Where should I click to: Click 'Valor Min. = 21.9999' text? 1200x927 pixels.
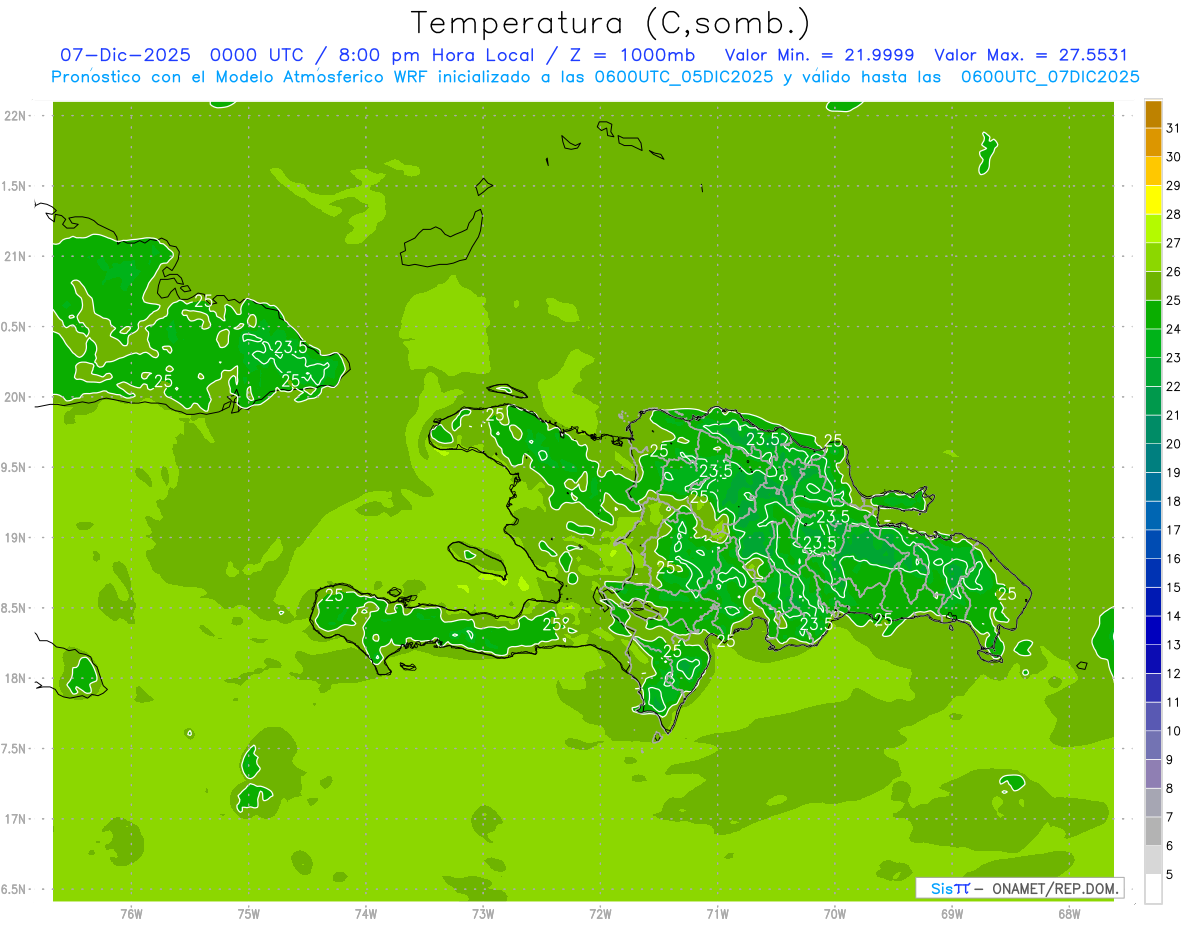click(x=819, y=56)
